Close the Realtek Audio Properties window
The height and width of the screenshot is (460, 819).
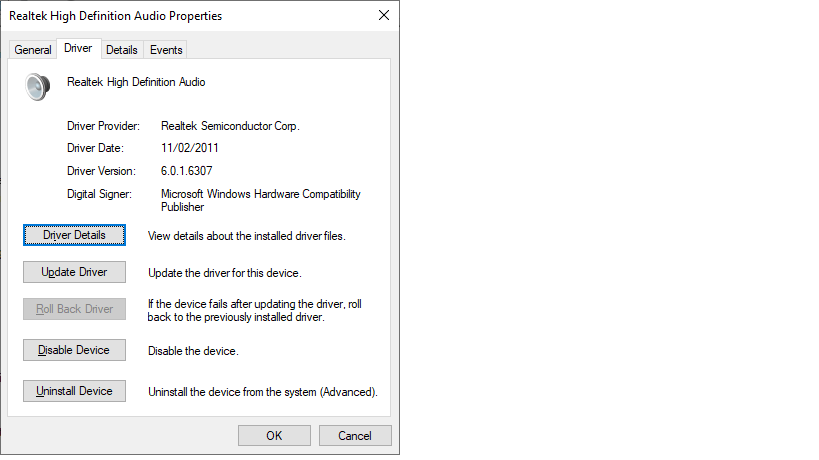pos(384,16)
